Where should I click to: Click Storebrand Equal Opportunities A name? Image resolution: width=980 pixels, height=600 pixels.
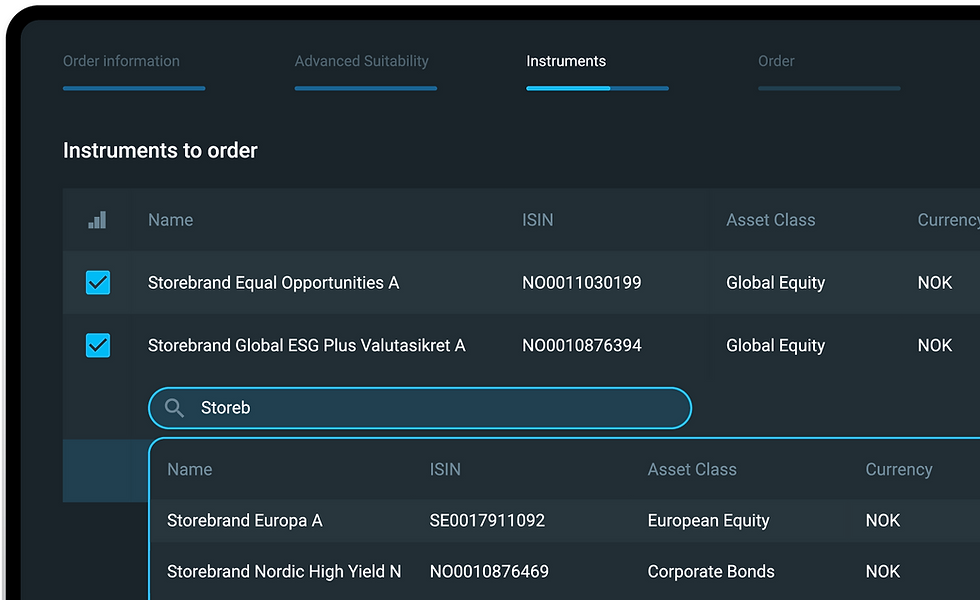coord(273,282)
